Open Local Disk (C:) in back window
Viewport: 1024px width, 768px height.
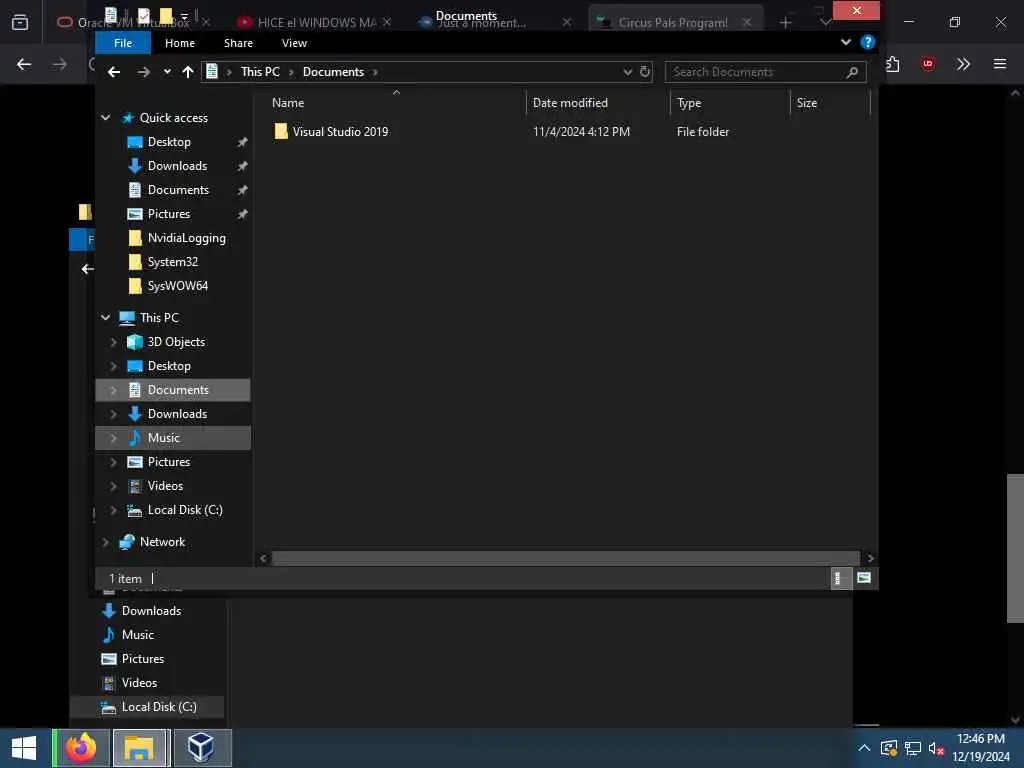tap(159, 707)
